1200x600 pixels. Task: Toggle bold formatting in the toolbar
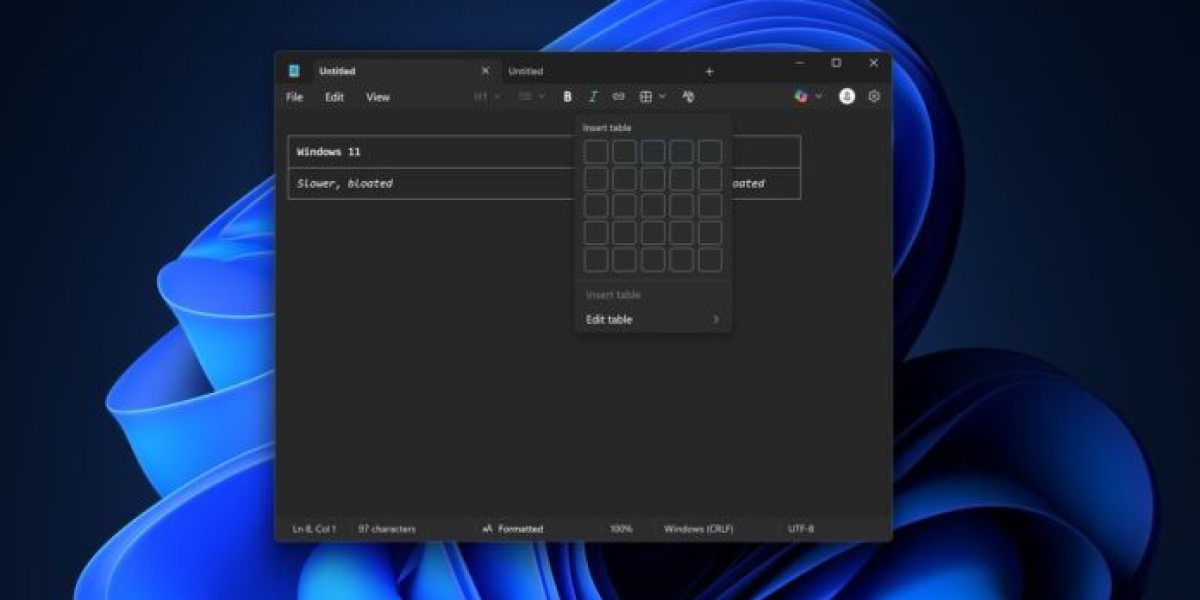(567, 97)
